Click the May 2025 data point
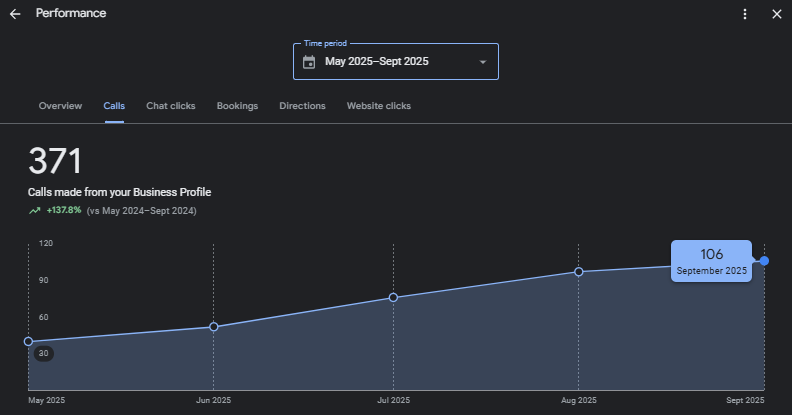The width and height of the screenshot is (792, 415). tap(28, 341)
